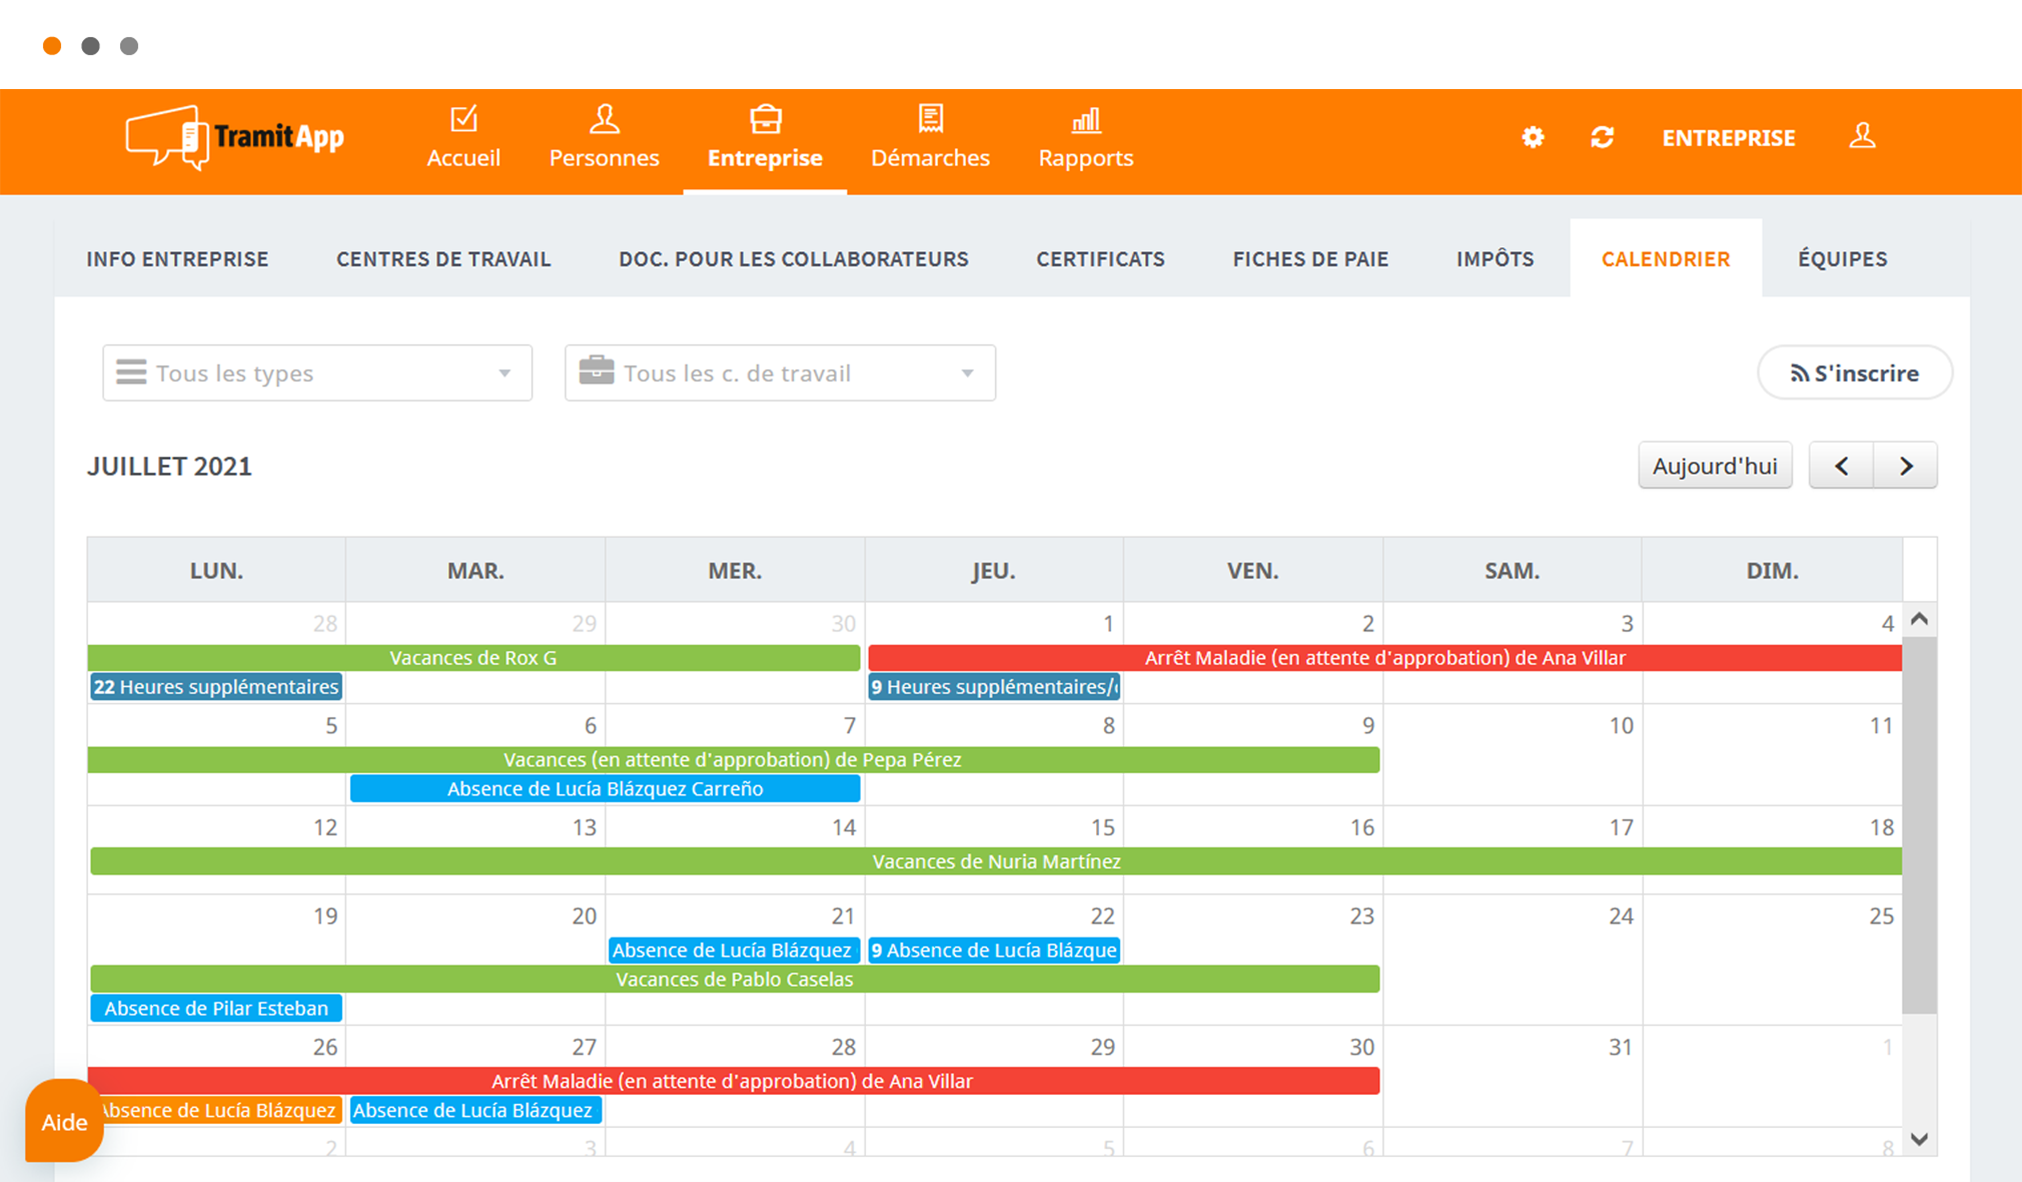
Task: Select day 10 in the calendar
Action: pyautogui.click(x=1620, y=726)
